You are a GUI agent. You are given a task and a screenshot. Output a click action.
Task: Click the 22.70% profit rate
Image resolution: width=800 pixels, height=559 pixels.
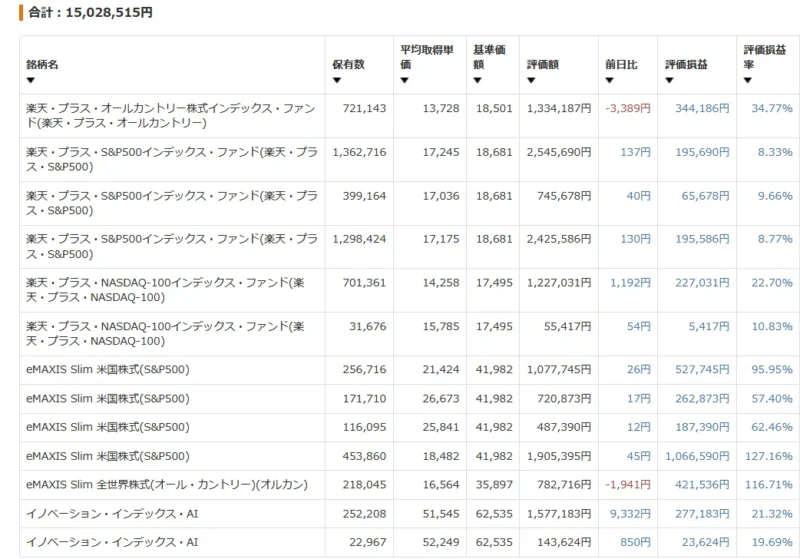tap(772, 283)
